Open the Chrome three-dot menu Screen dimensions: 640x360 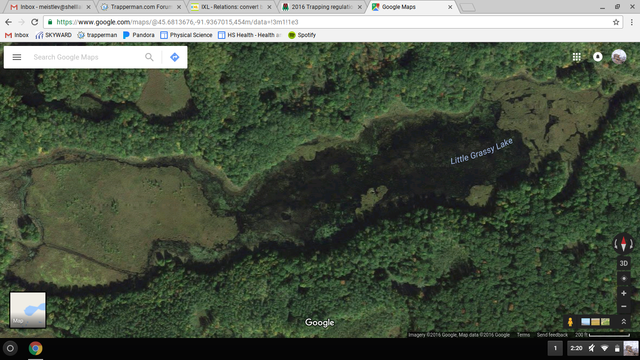click(631, 22)
